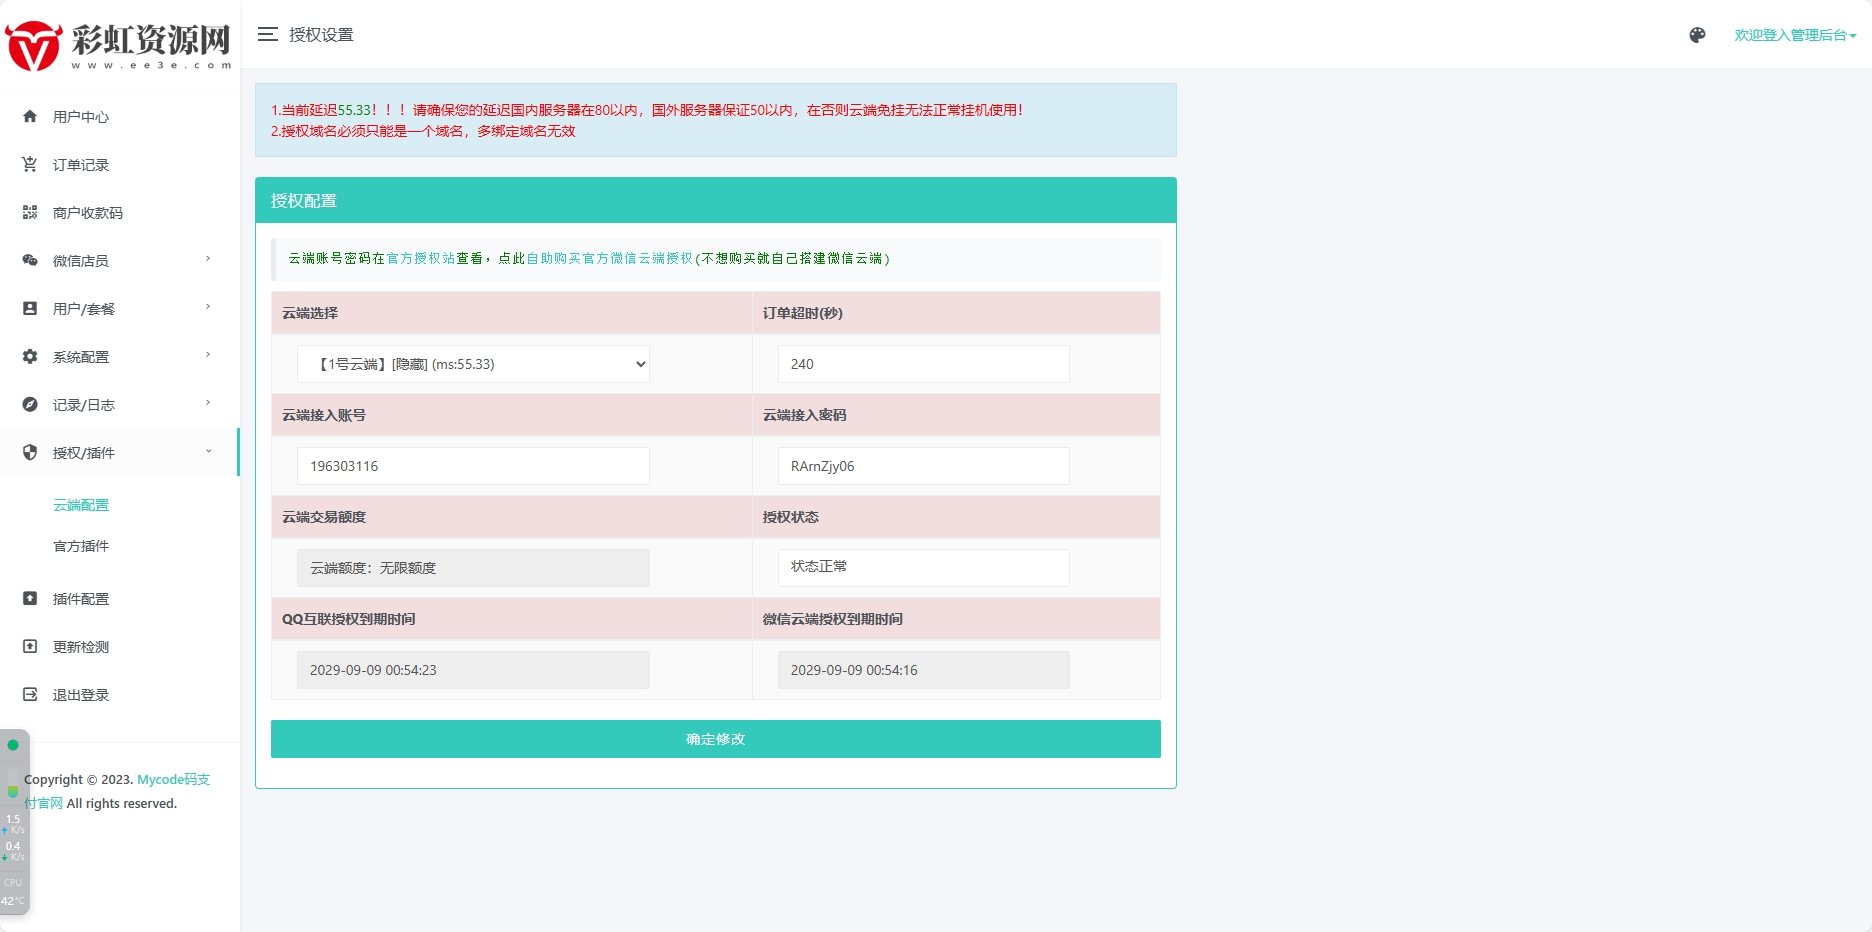Click the gear icon for 系统配置
The image size is (1872, 932).
[x=30, y=357]
